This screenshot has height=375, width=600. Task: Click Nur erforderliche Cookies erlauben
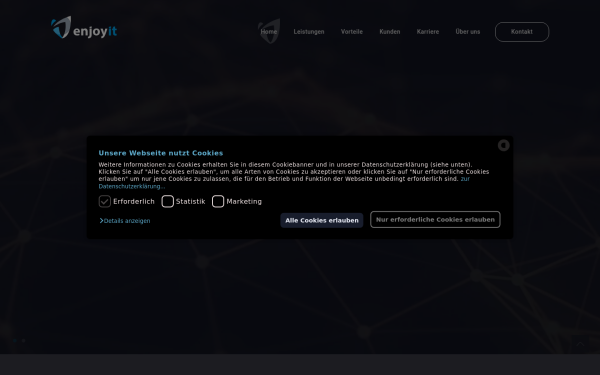click(435, 220)
